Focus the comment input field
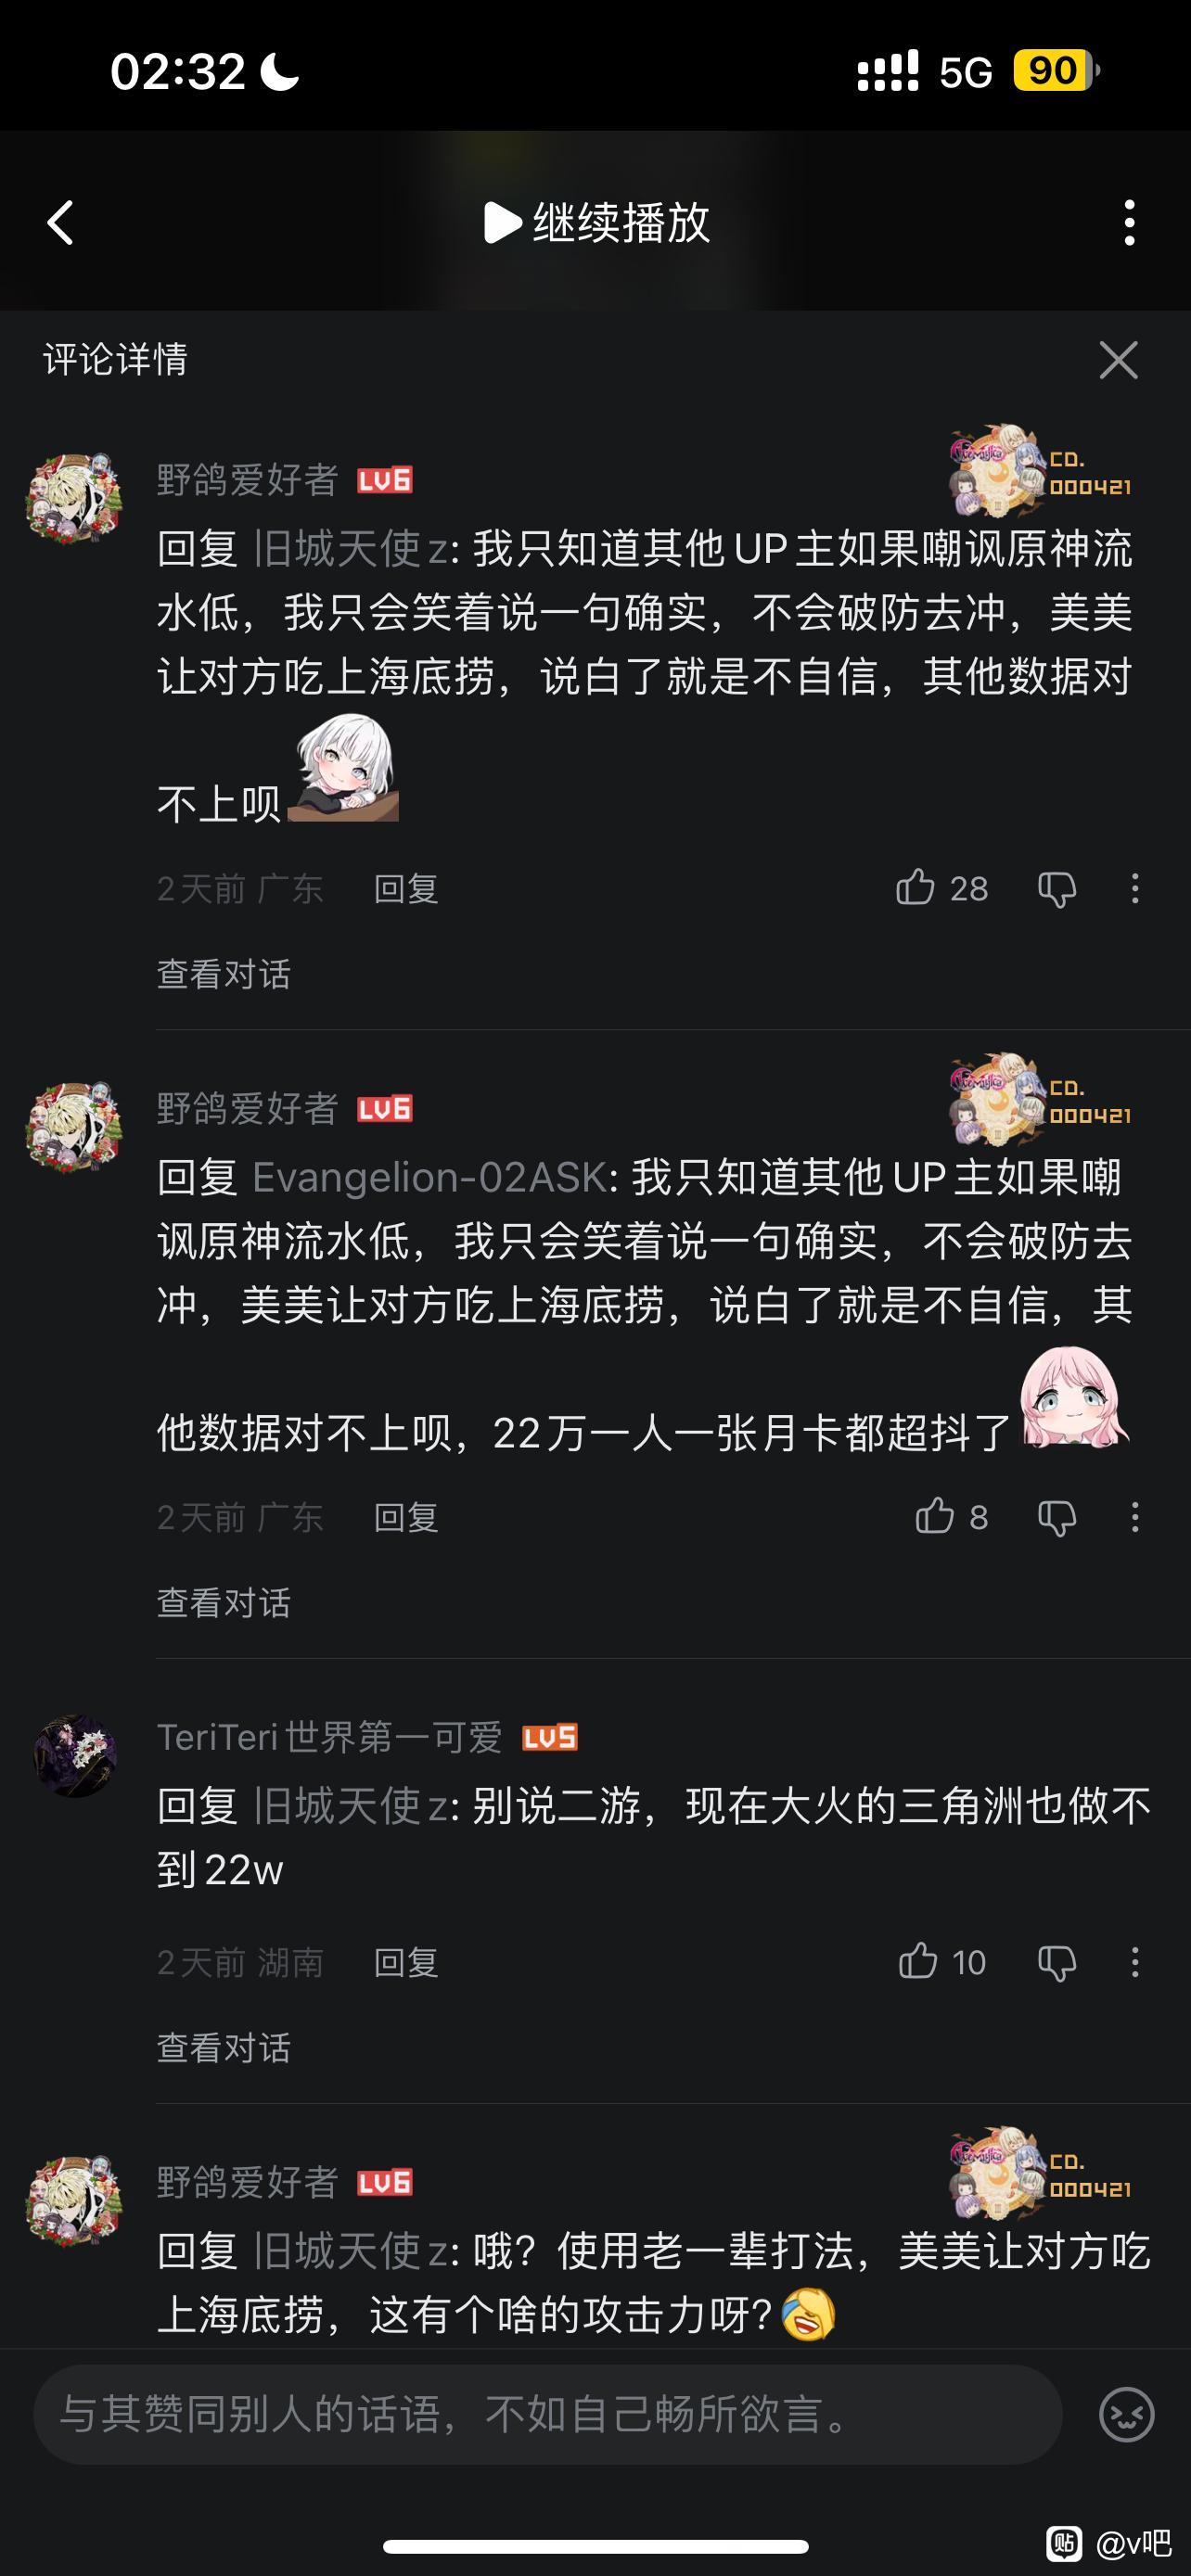The width and height of the screenshot is (1191, 2576). [x=547, y=2414]
